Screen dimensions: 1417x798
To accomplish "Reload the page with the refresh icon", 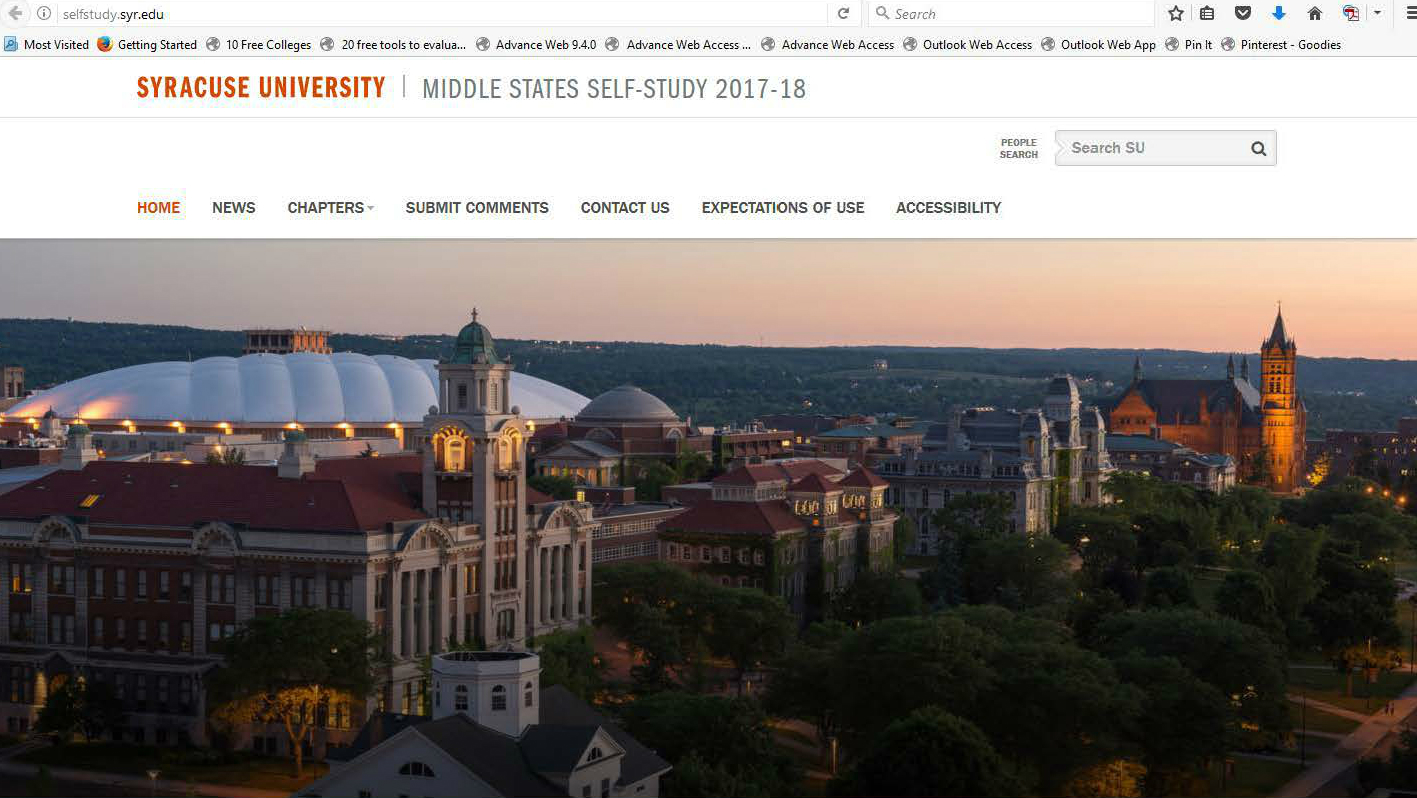I will (x=843, y=14).
